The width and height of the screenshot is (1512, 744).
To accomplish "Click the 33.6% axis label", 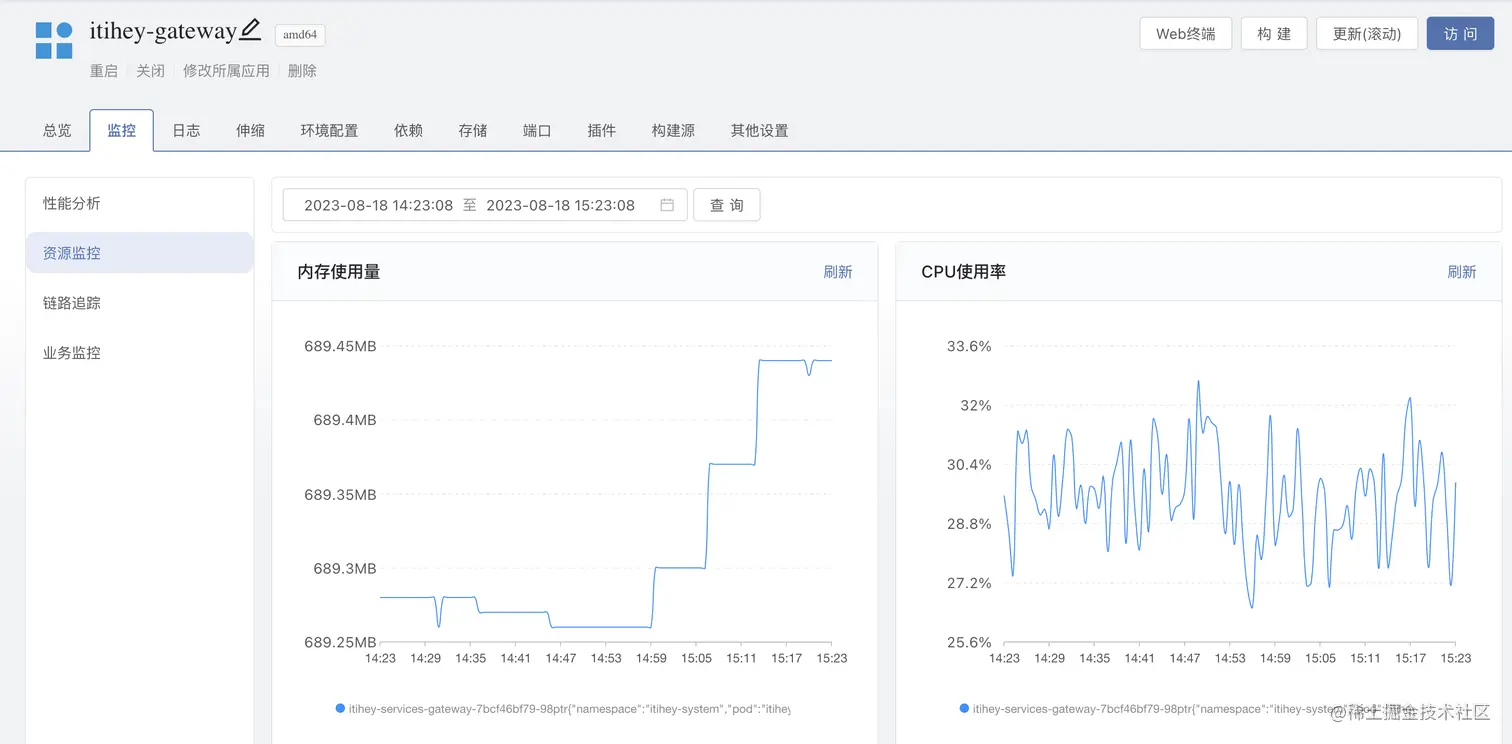I will [x=969, y=346].
